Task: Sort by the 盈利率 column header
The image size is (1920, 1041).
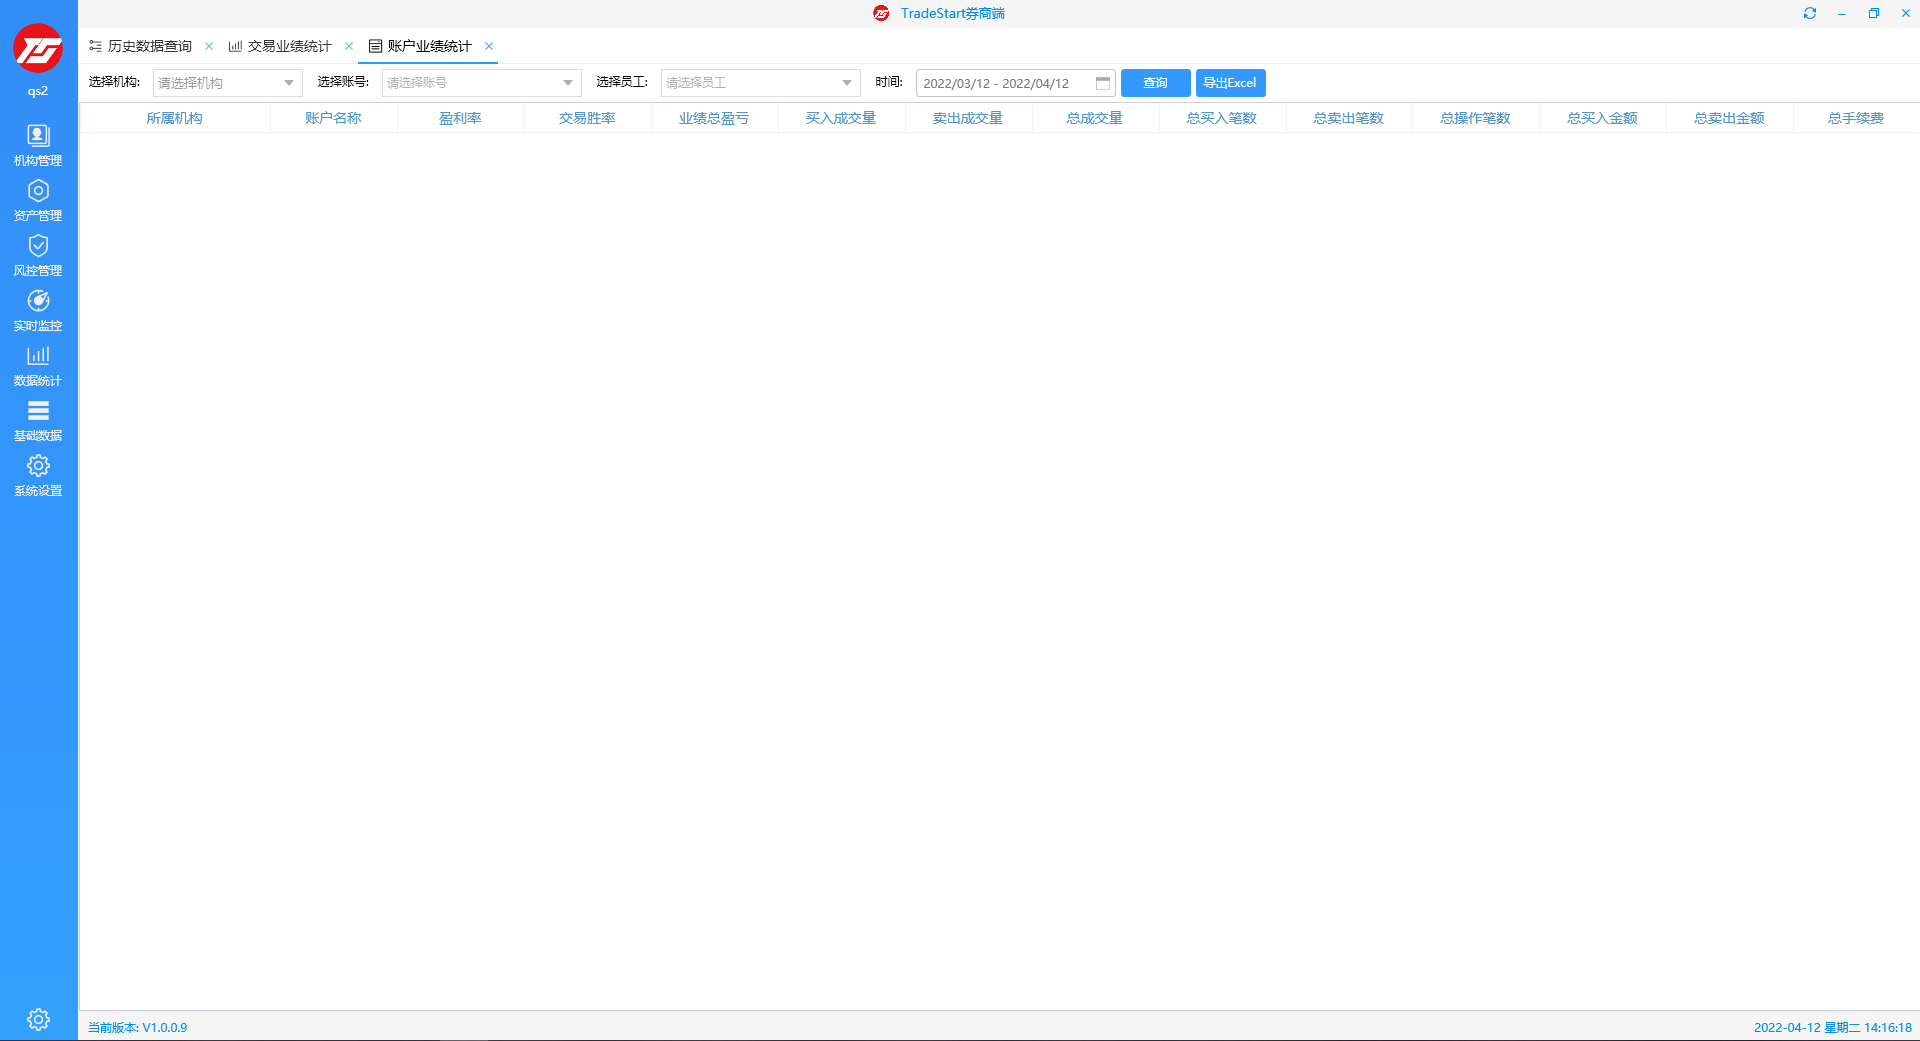Action: coord(460,118)
